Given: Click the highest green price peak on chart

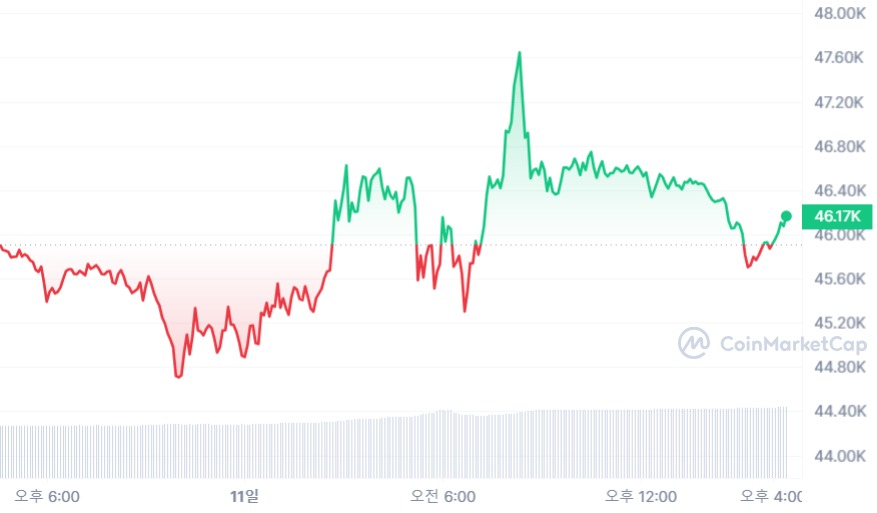Looking at the screenshot, I should tap(520, 53).
